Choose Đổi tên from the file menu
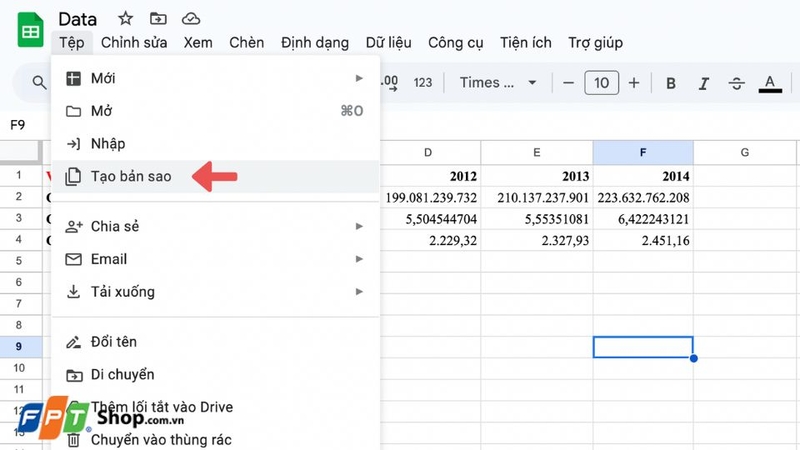Image resolution: width=800 pixels, height=450 pixels. pos(113,342)
